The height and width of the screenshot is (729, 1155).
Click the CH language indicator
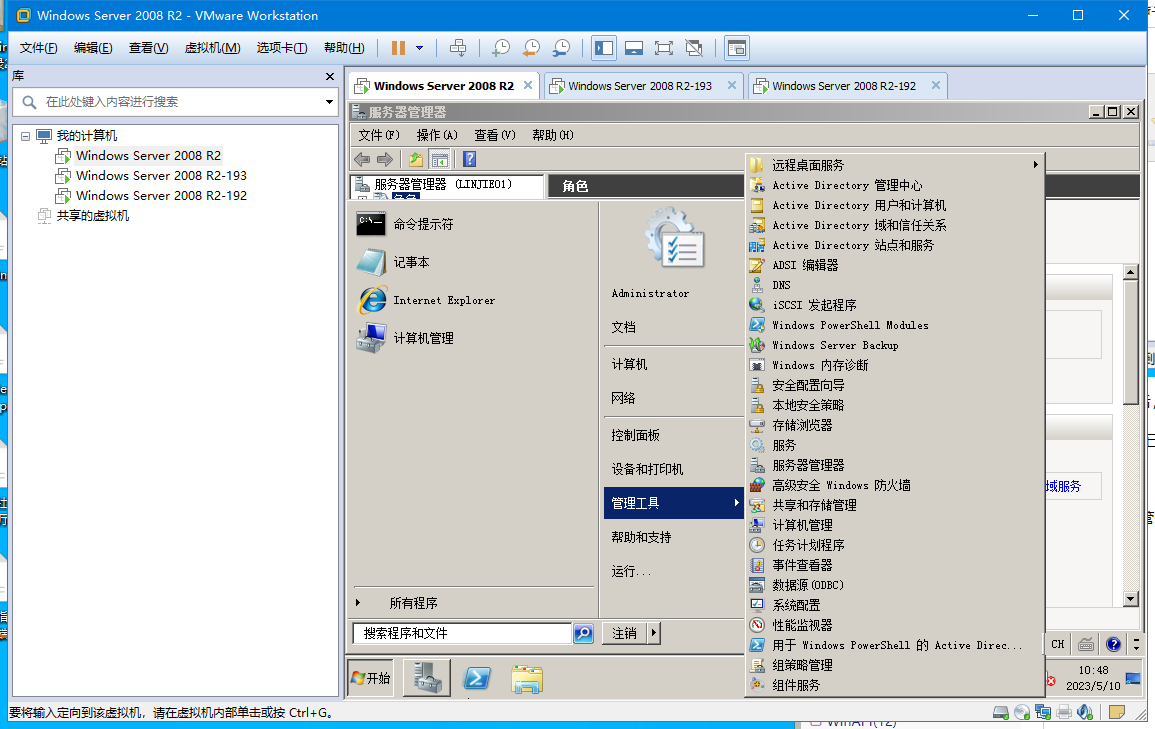click(x=1058, y=644)
